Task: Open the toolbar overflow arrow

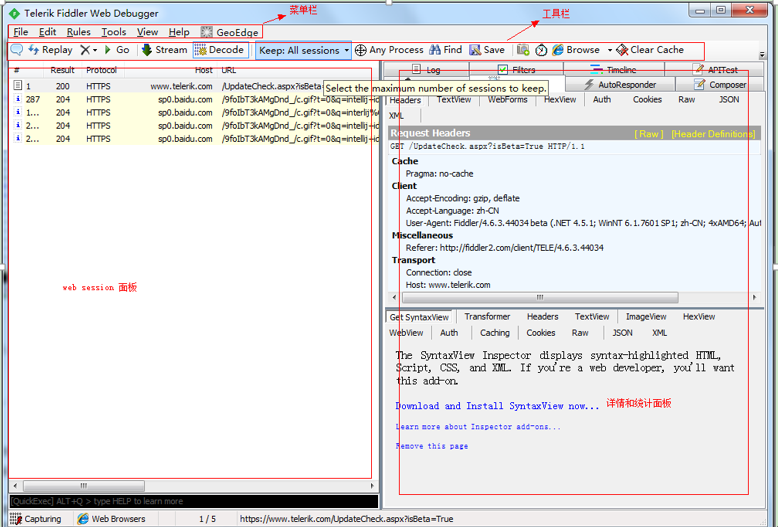Action: [x=763, y=55]
